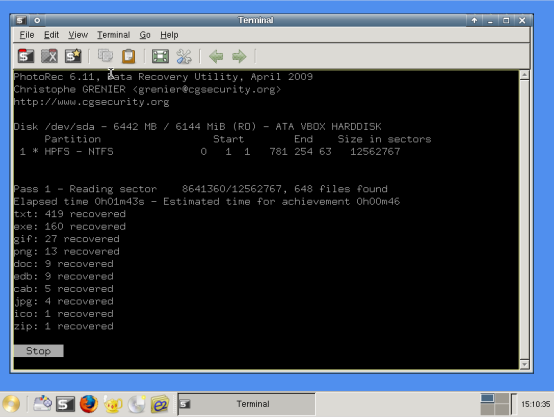Screen dimensions: 554x417
Task: Switch workspace using the desktop pager
Action: click(x=494, y=404)
